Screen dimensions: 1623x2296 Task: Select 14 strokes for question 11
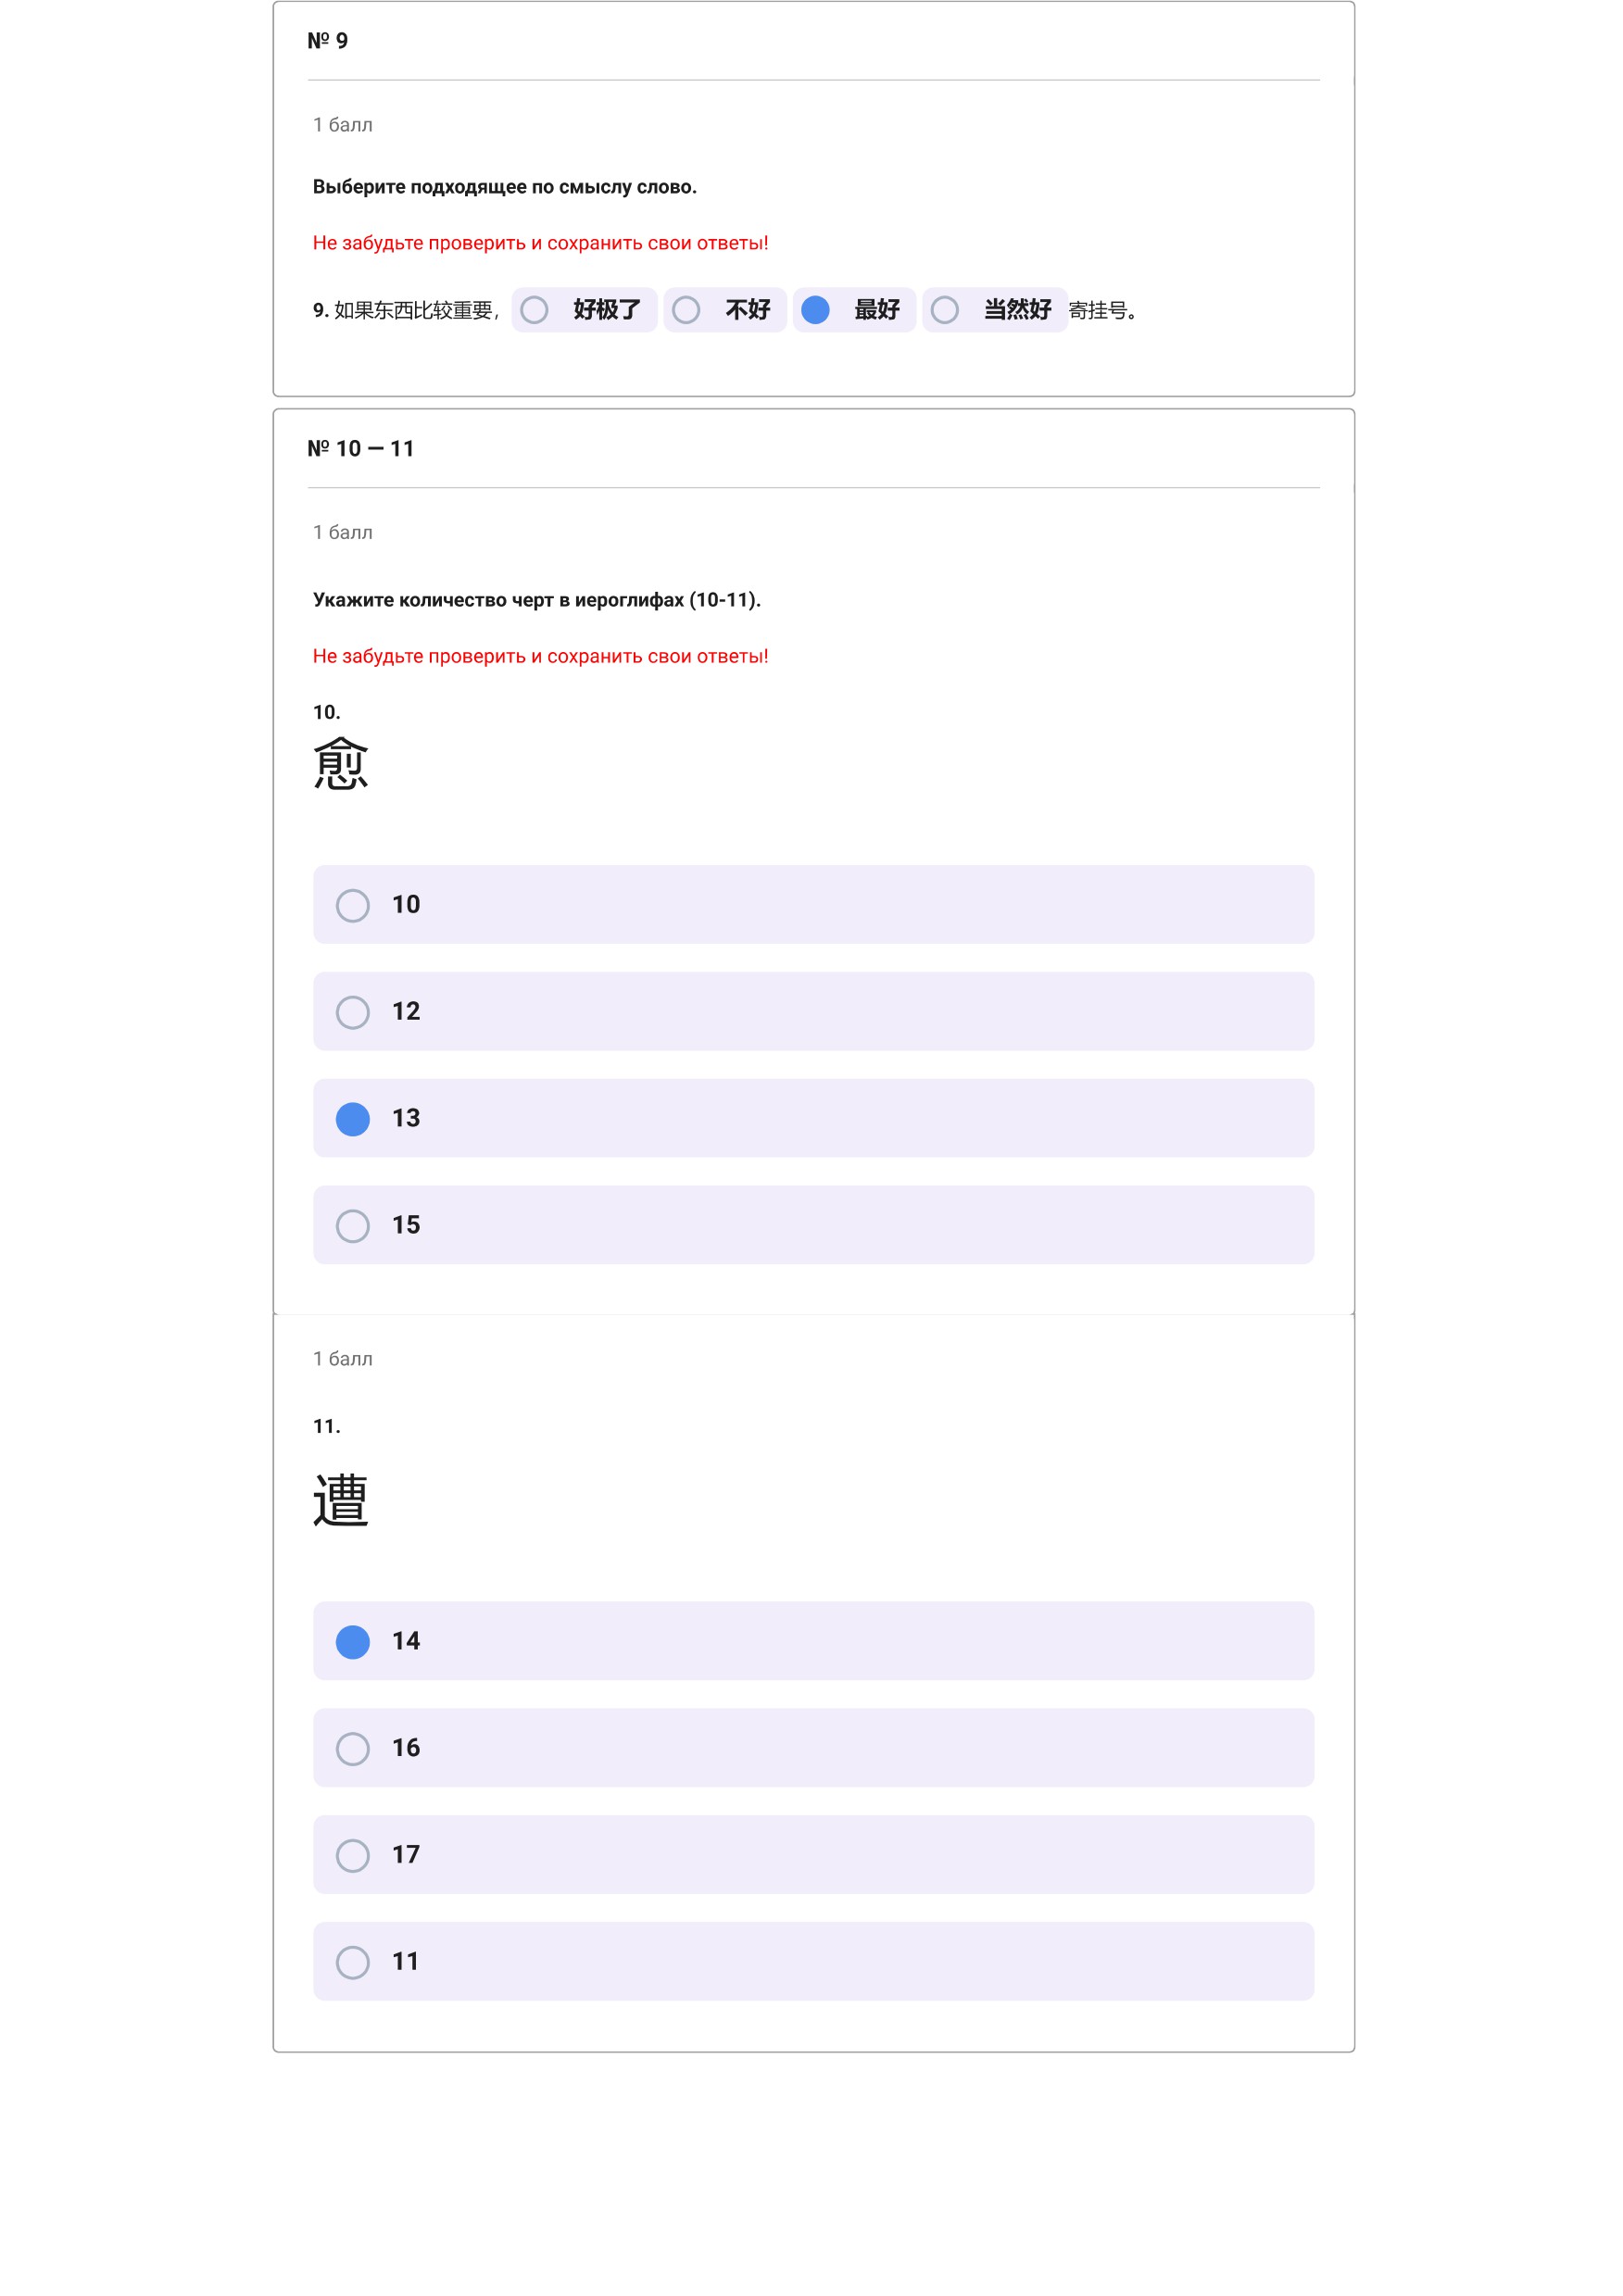point(813,1641)
